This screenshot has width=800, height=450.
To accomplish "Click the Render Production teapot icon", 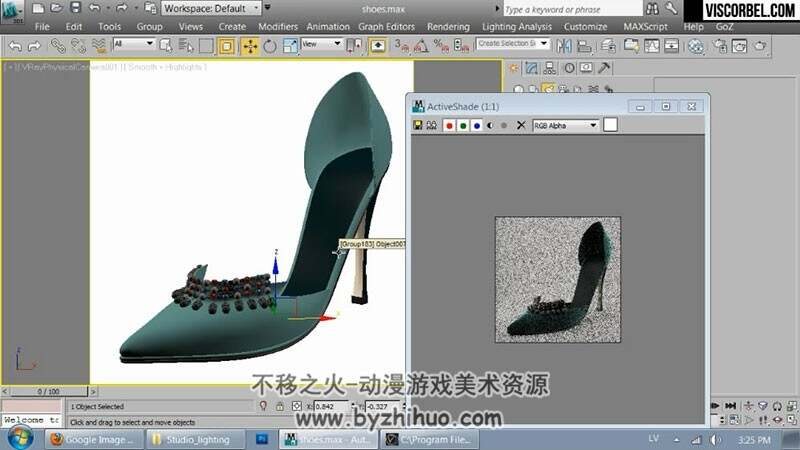I will 760,46.
